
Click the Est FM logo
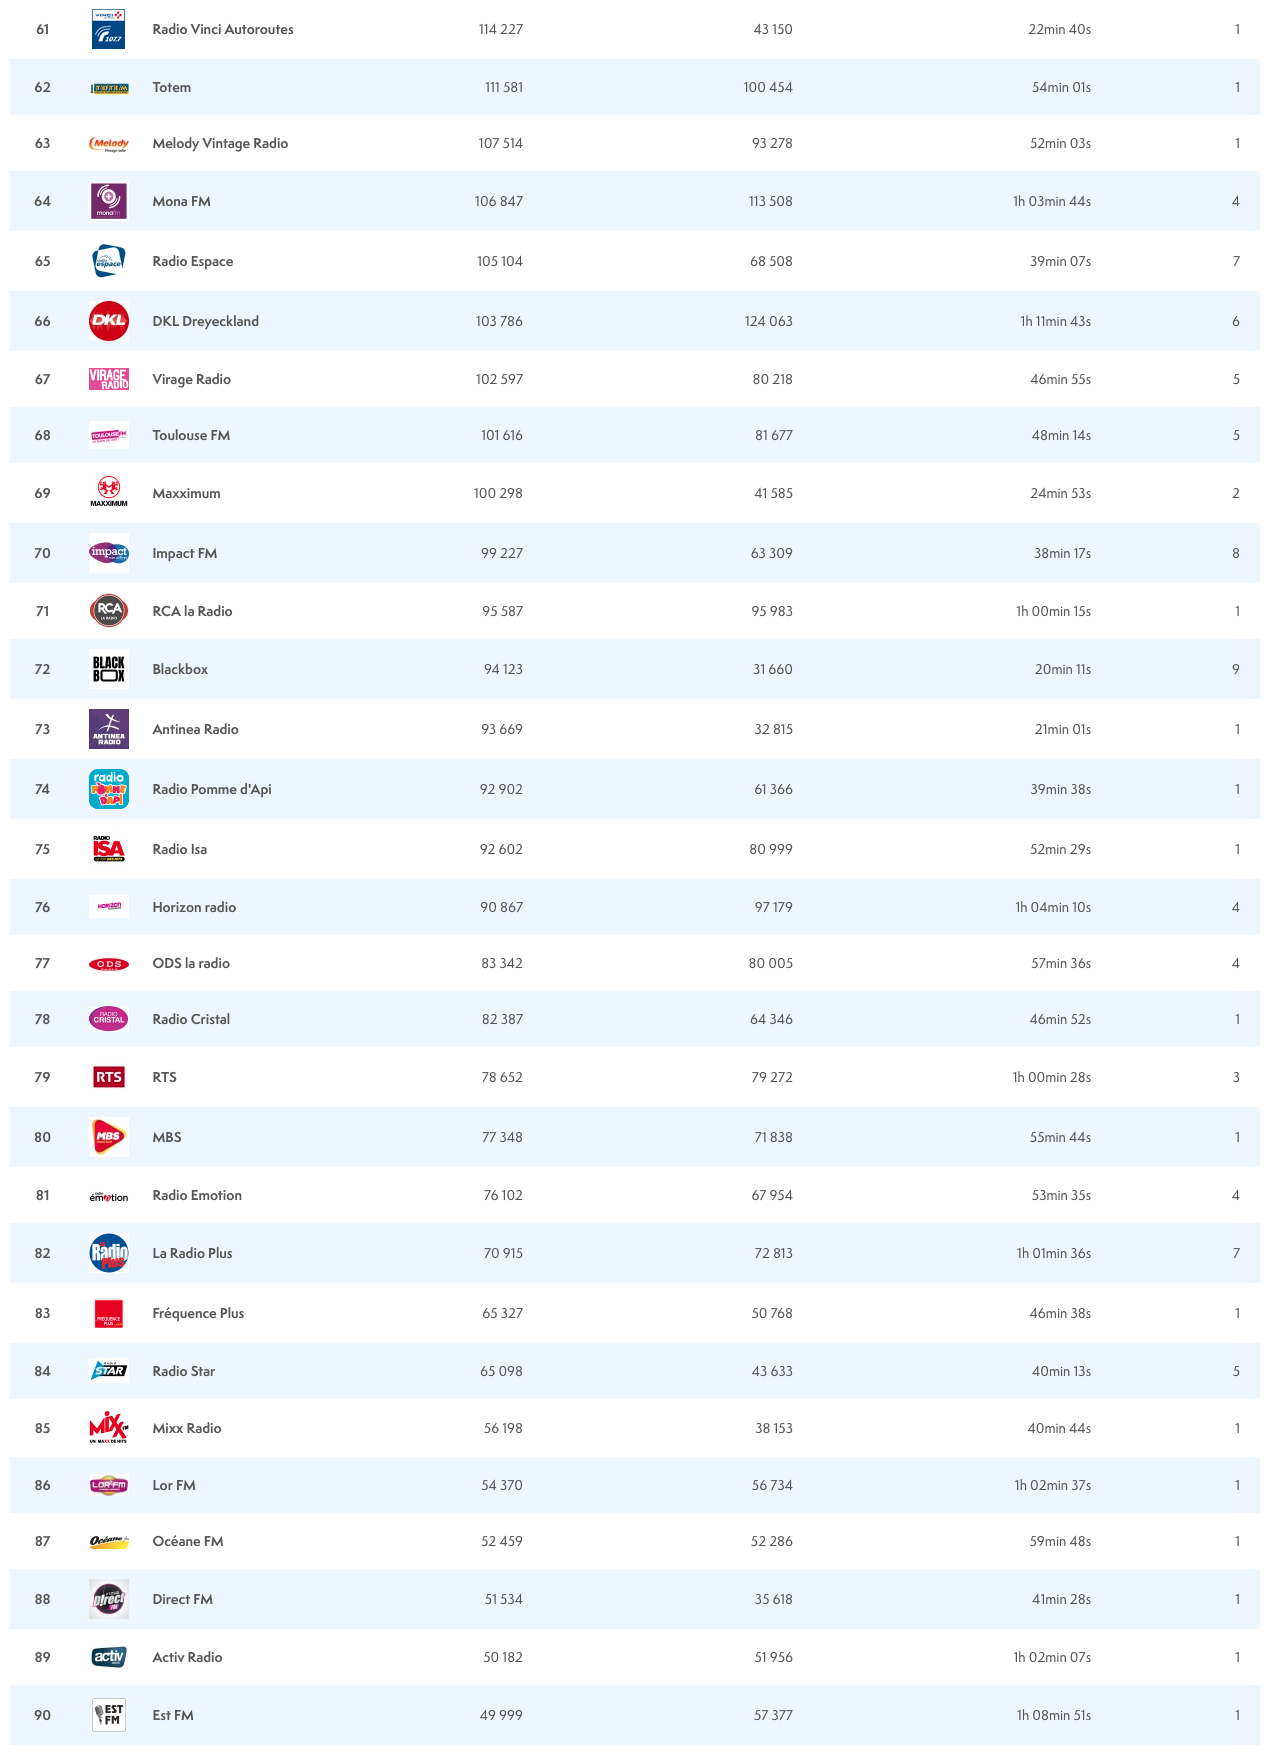click(108, 1715)
